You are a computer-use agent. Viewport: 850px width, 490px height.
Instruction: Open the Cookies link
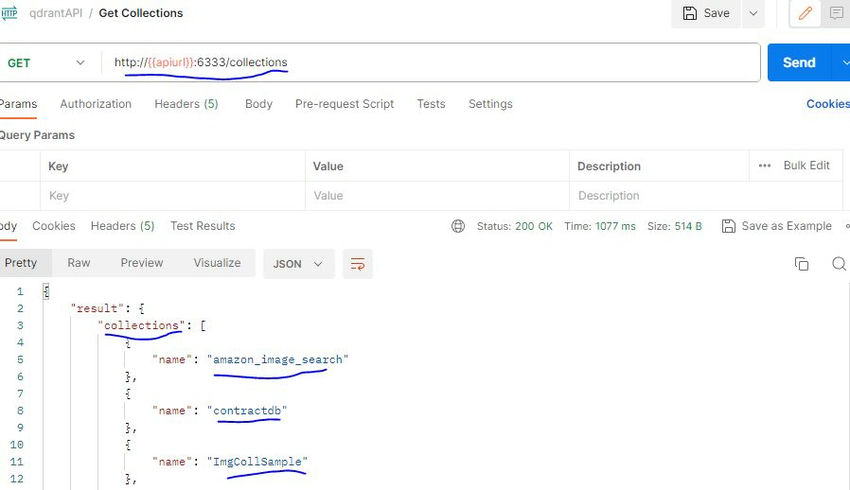[x=827, y=104]
